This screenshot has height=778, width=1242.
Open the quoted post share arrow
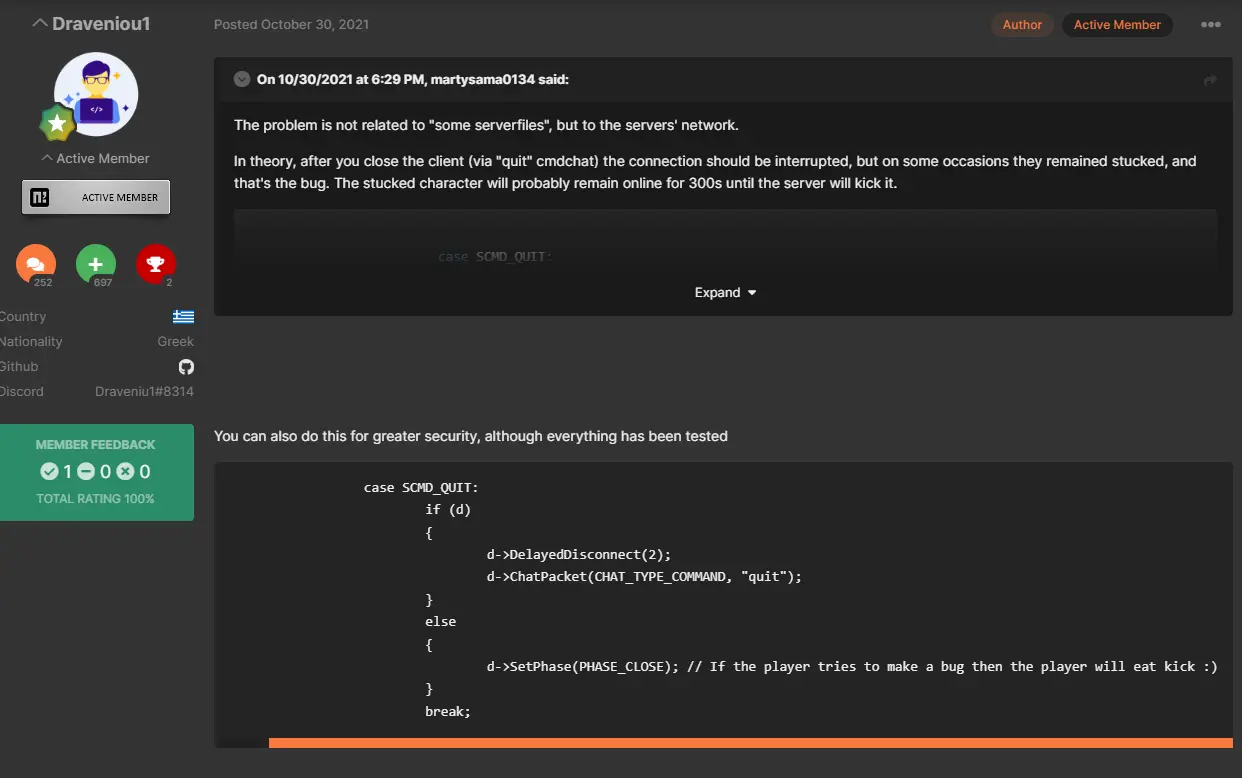[x=1210, y=80]
